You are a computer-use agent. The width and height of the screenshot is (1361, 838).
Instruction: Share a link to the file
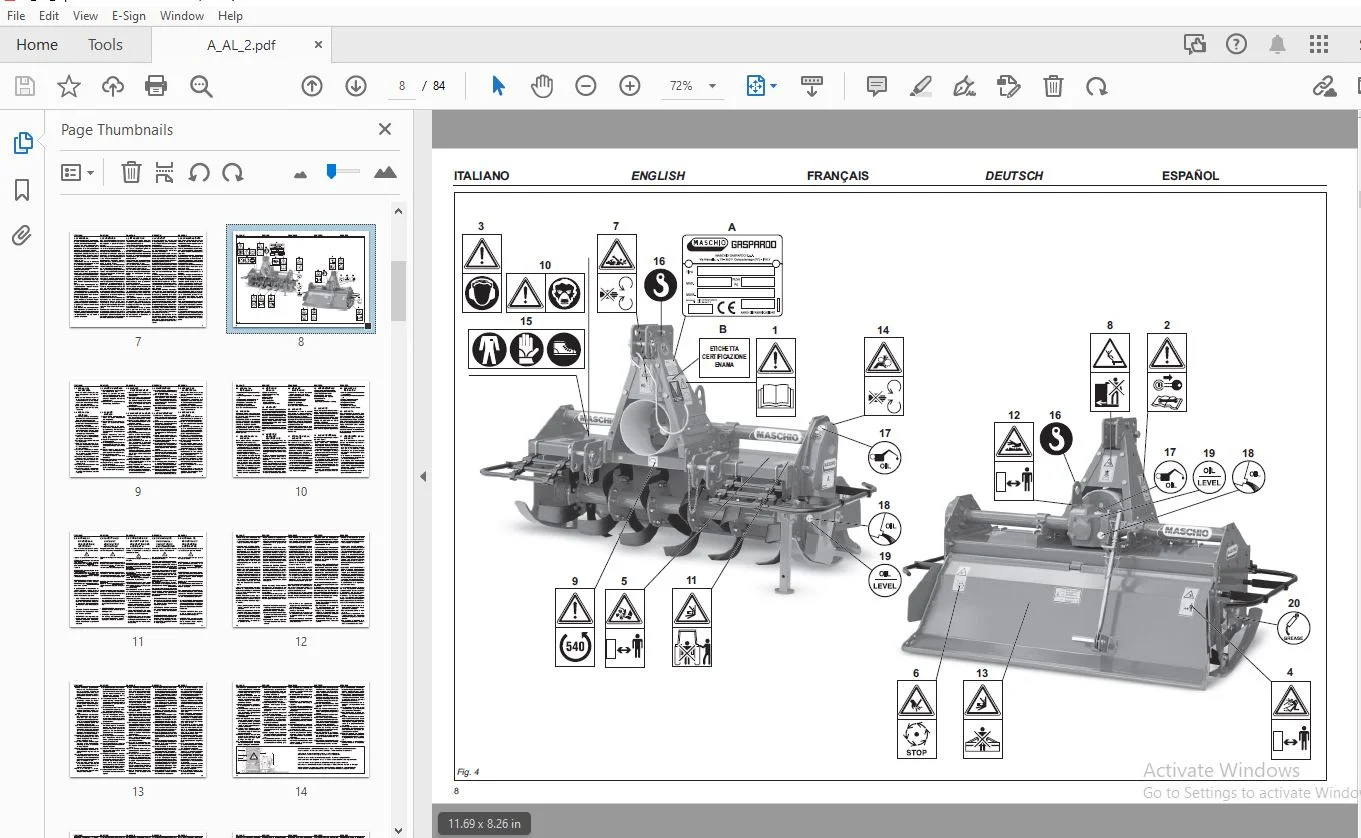point(1325,87)
